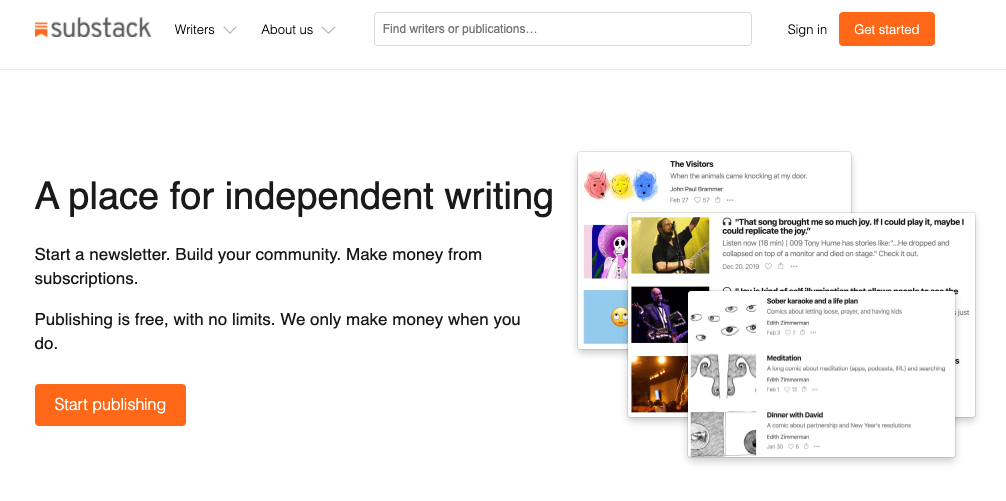The width and height of the screenshot is (1006, 501).
Task: Click "Publishing is free, with no limits" paragraph
Action: point(278,331)
